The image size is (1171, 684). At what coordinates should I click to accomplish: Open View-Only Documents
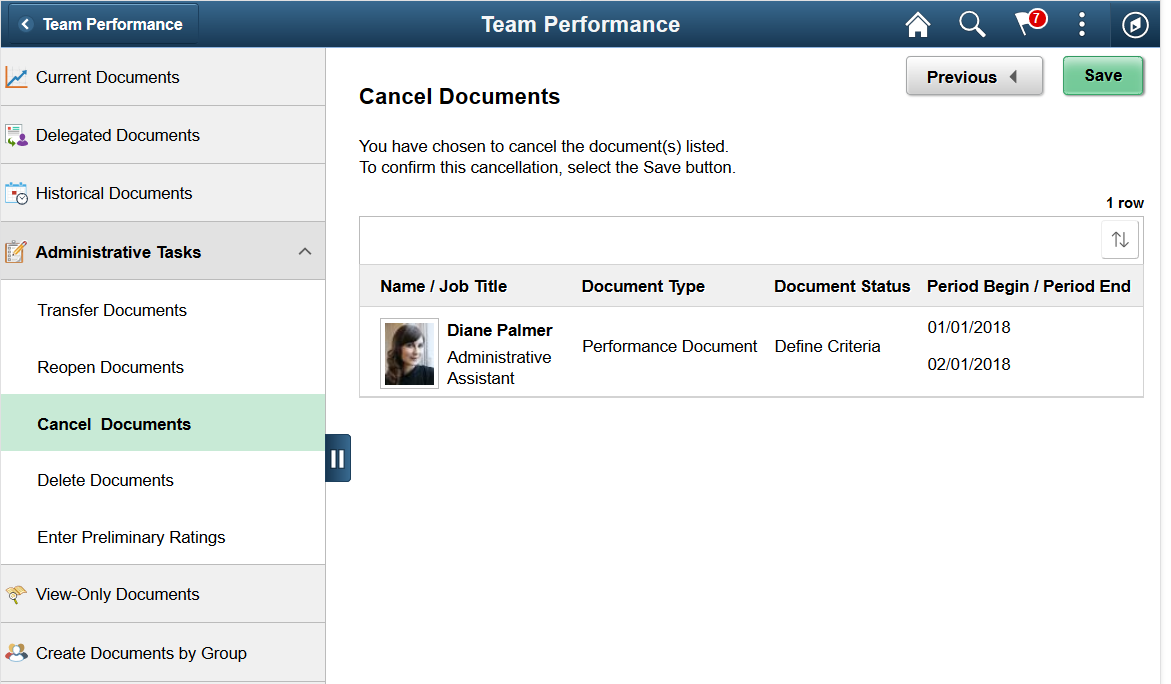coord(163,594)
